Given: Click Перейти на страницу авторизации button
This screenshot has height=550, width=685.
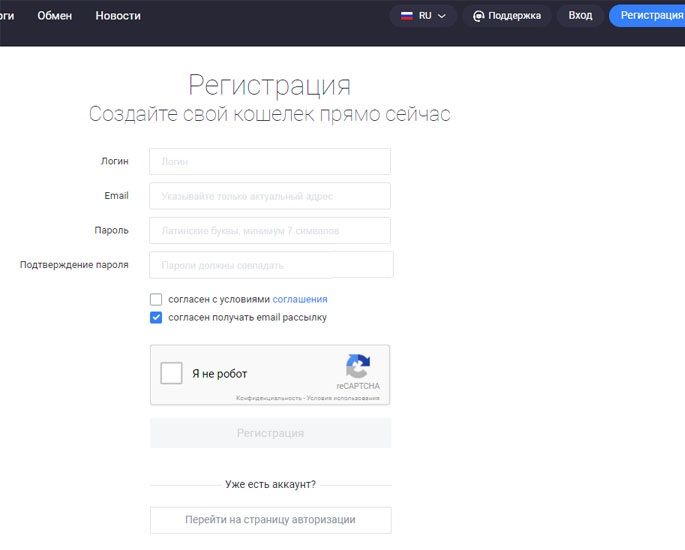Looking at the screenshot, I should (x=270, y=520).
